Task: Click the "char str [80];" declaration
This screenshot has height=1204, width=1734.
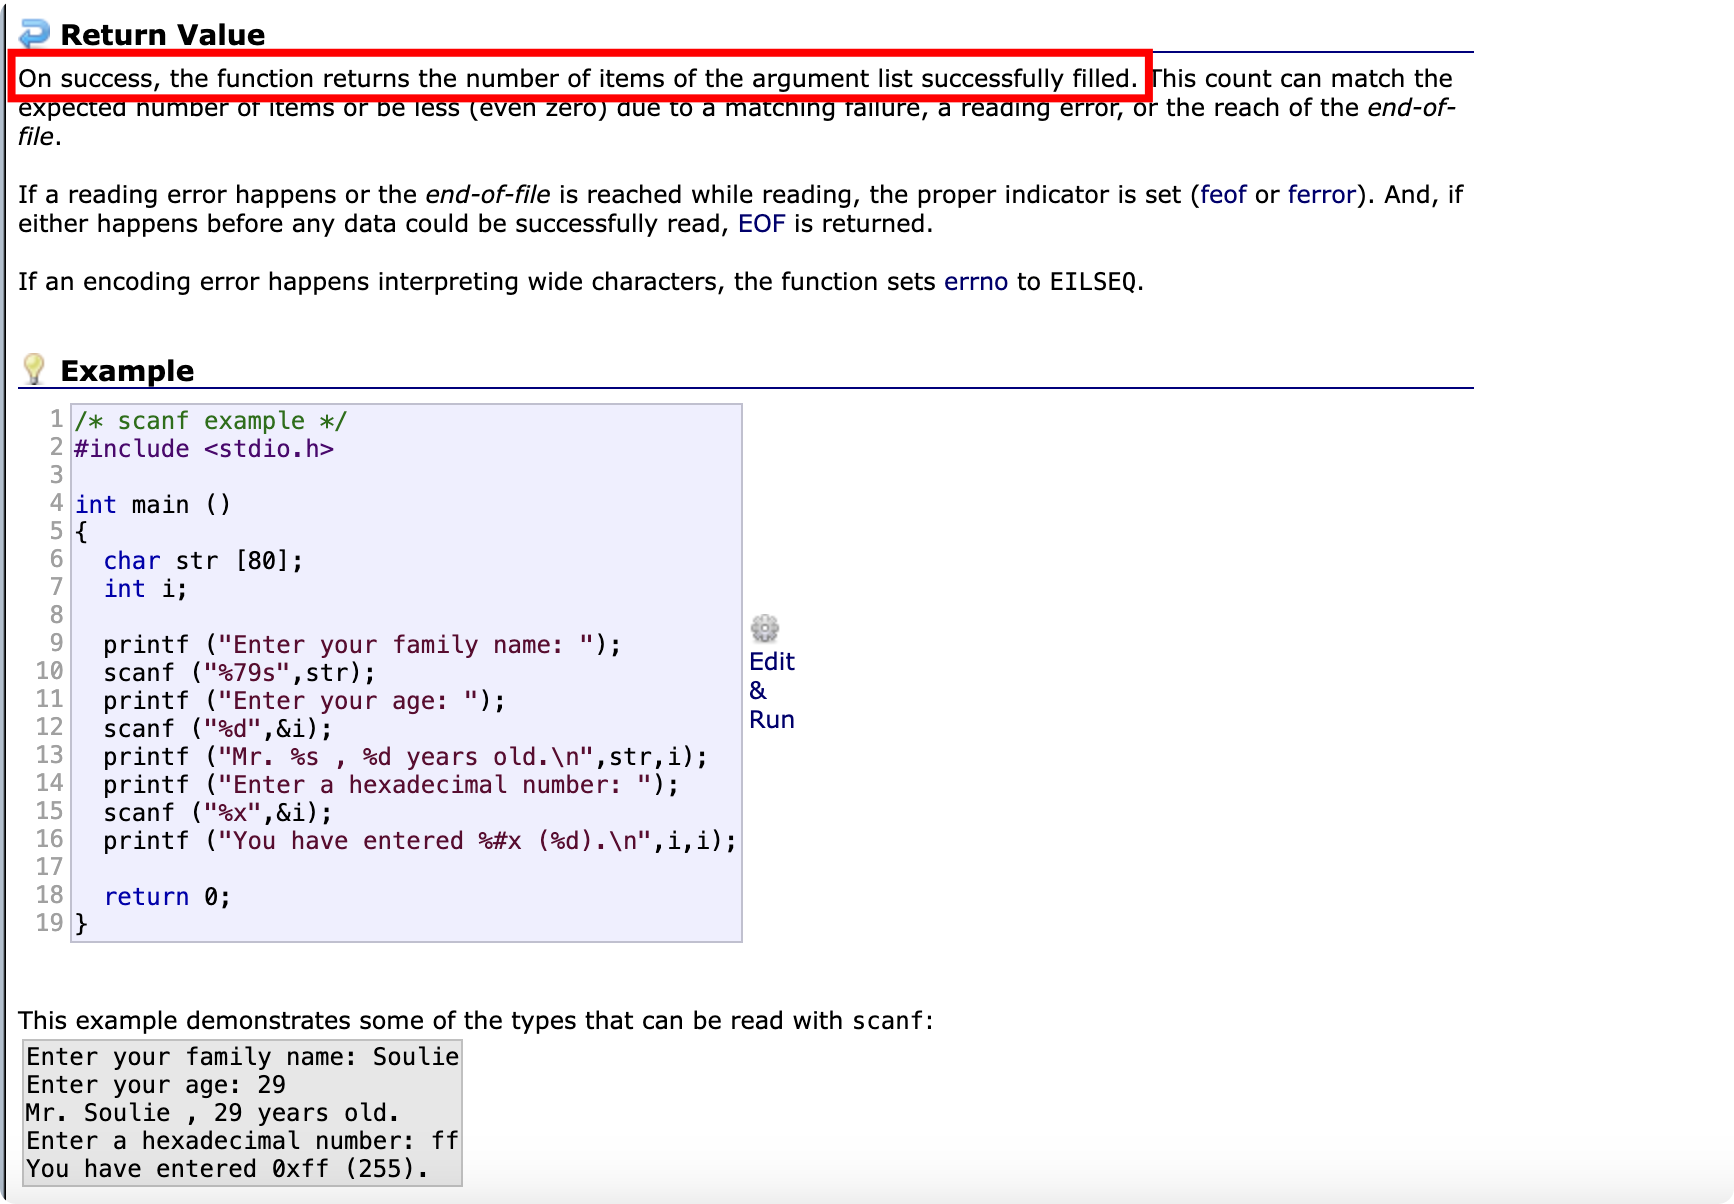Action: click(x=203, y=561)
